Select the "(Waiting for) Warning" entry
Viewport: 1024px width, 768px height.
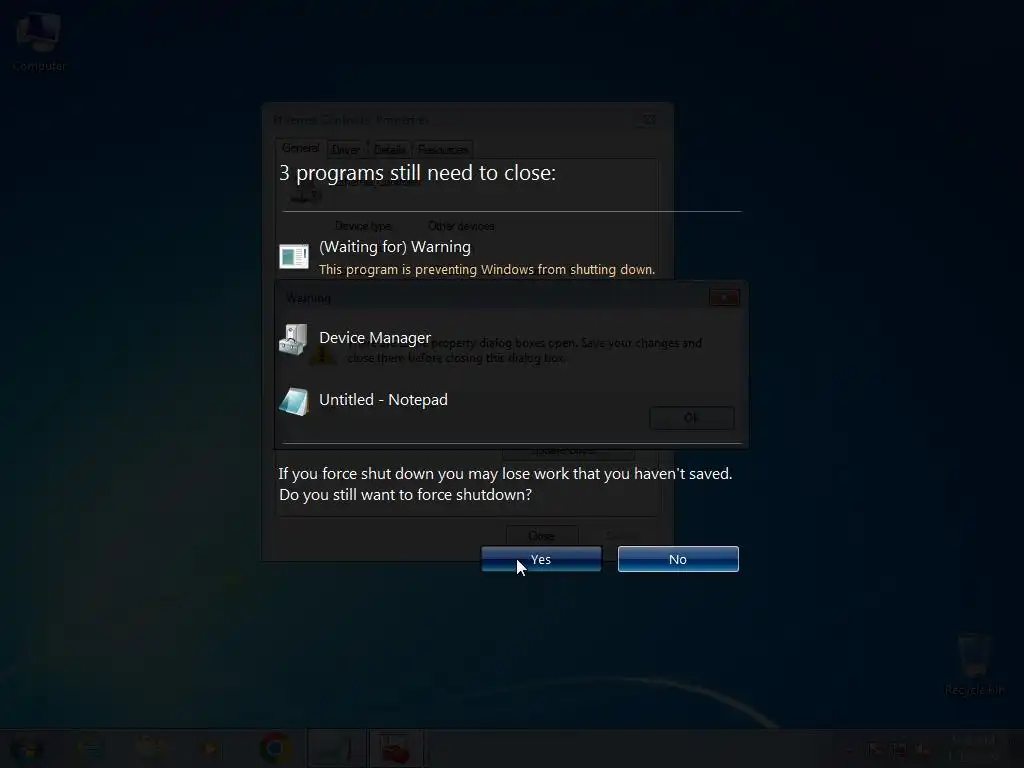[395, 247]
